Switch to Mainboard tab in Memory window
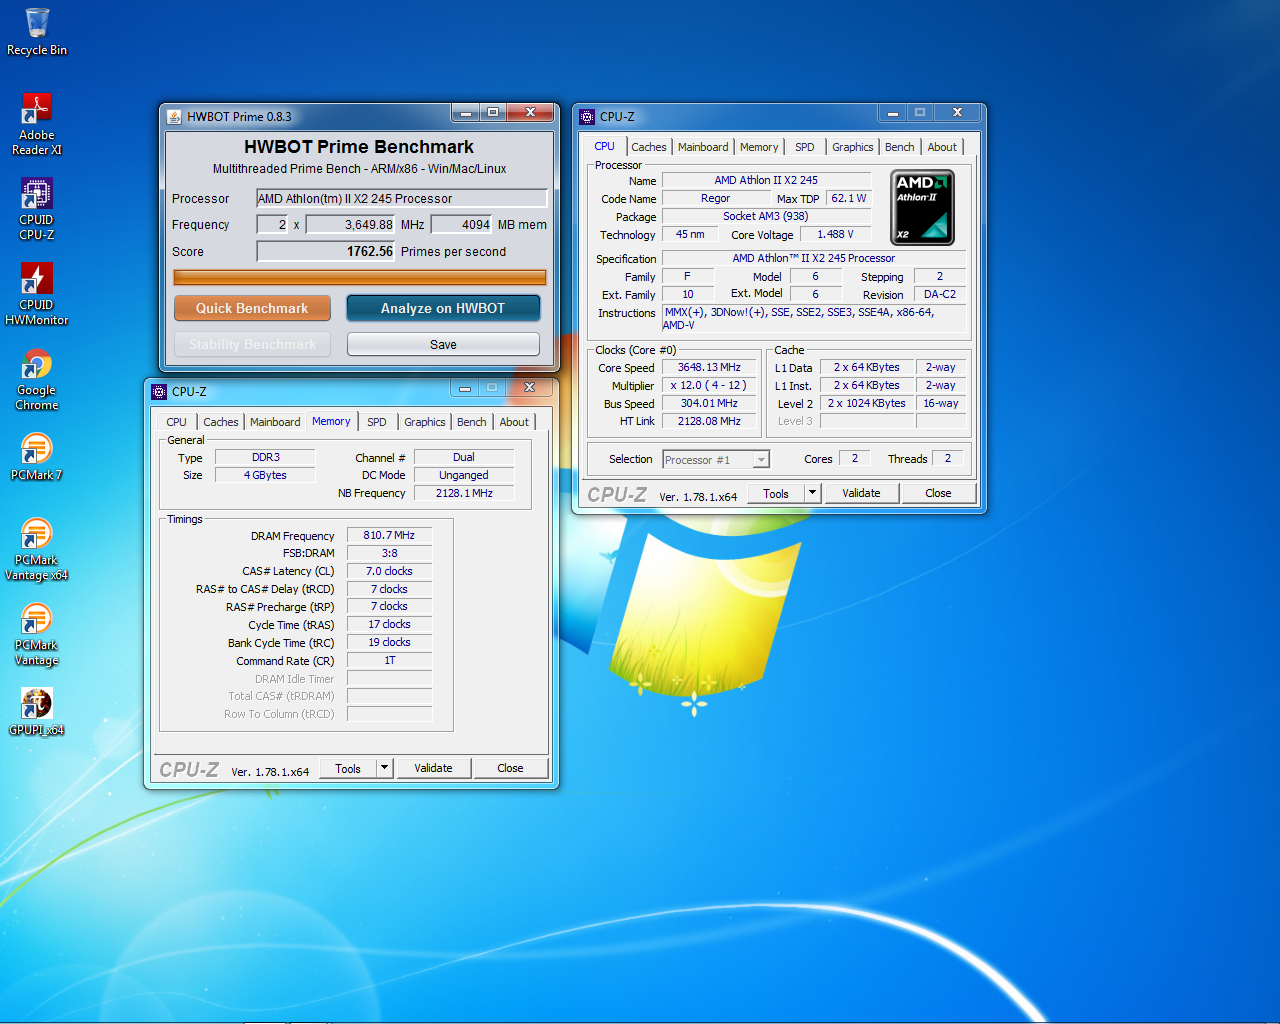Viewport: 1280px width, 1024px height. point(275,422)
